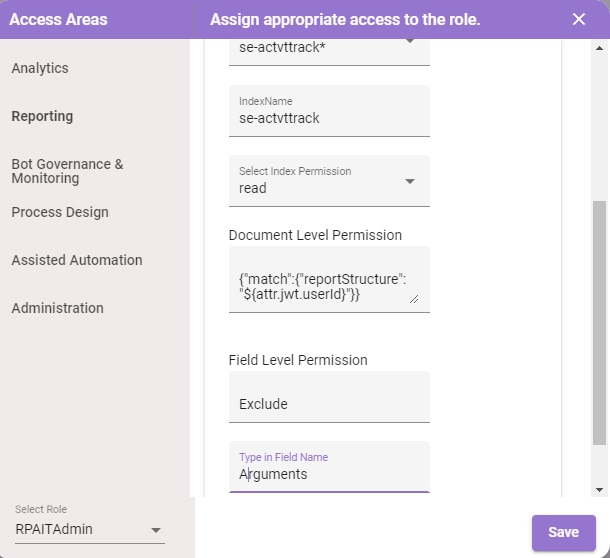Click the vertical scrollbar thumb
The image size is (610, 558).
[599, 323]
